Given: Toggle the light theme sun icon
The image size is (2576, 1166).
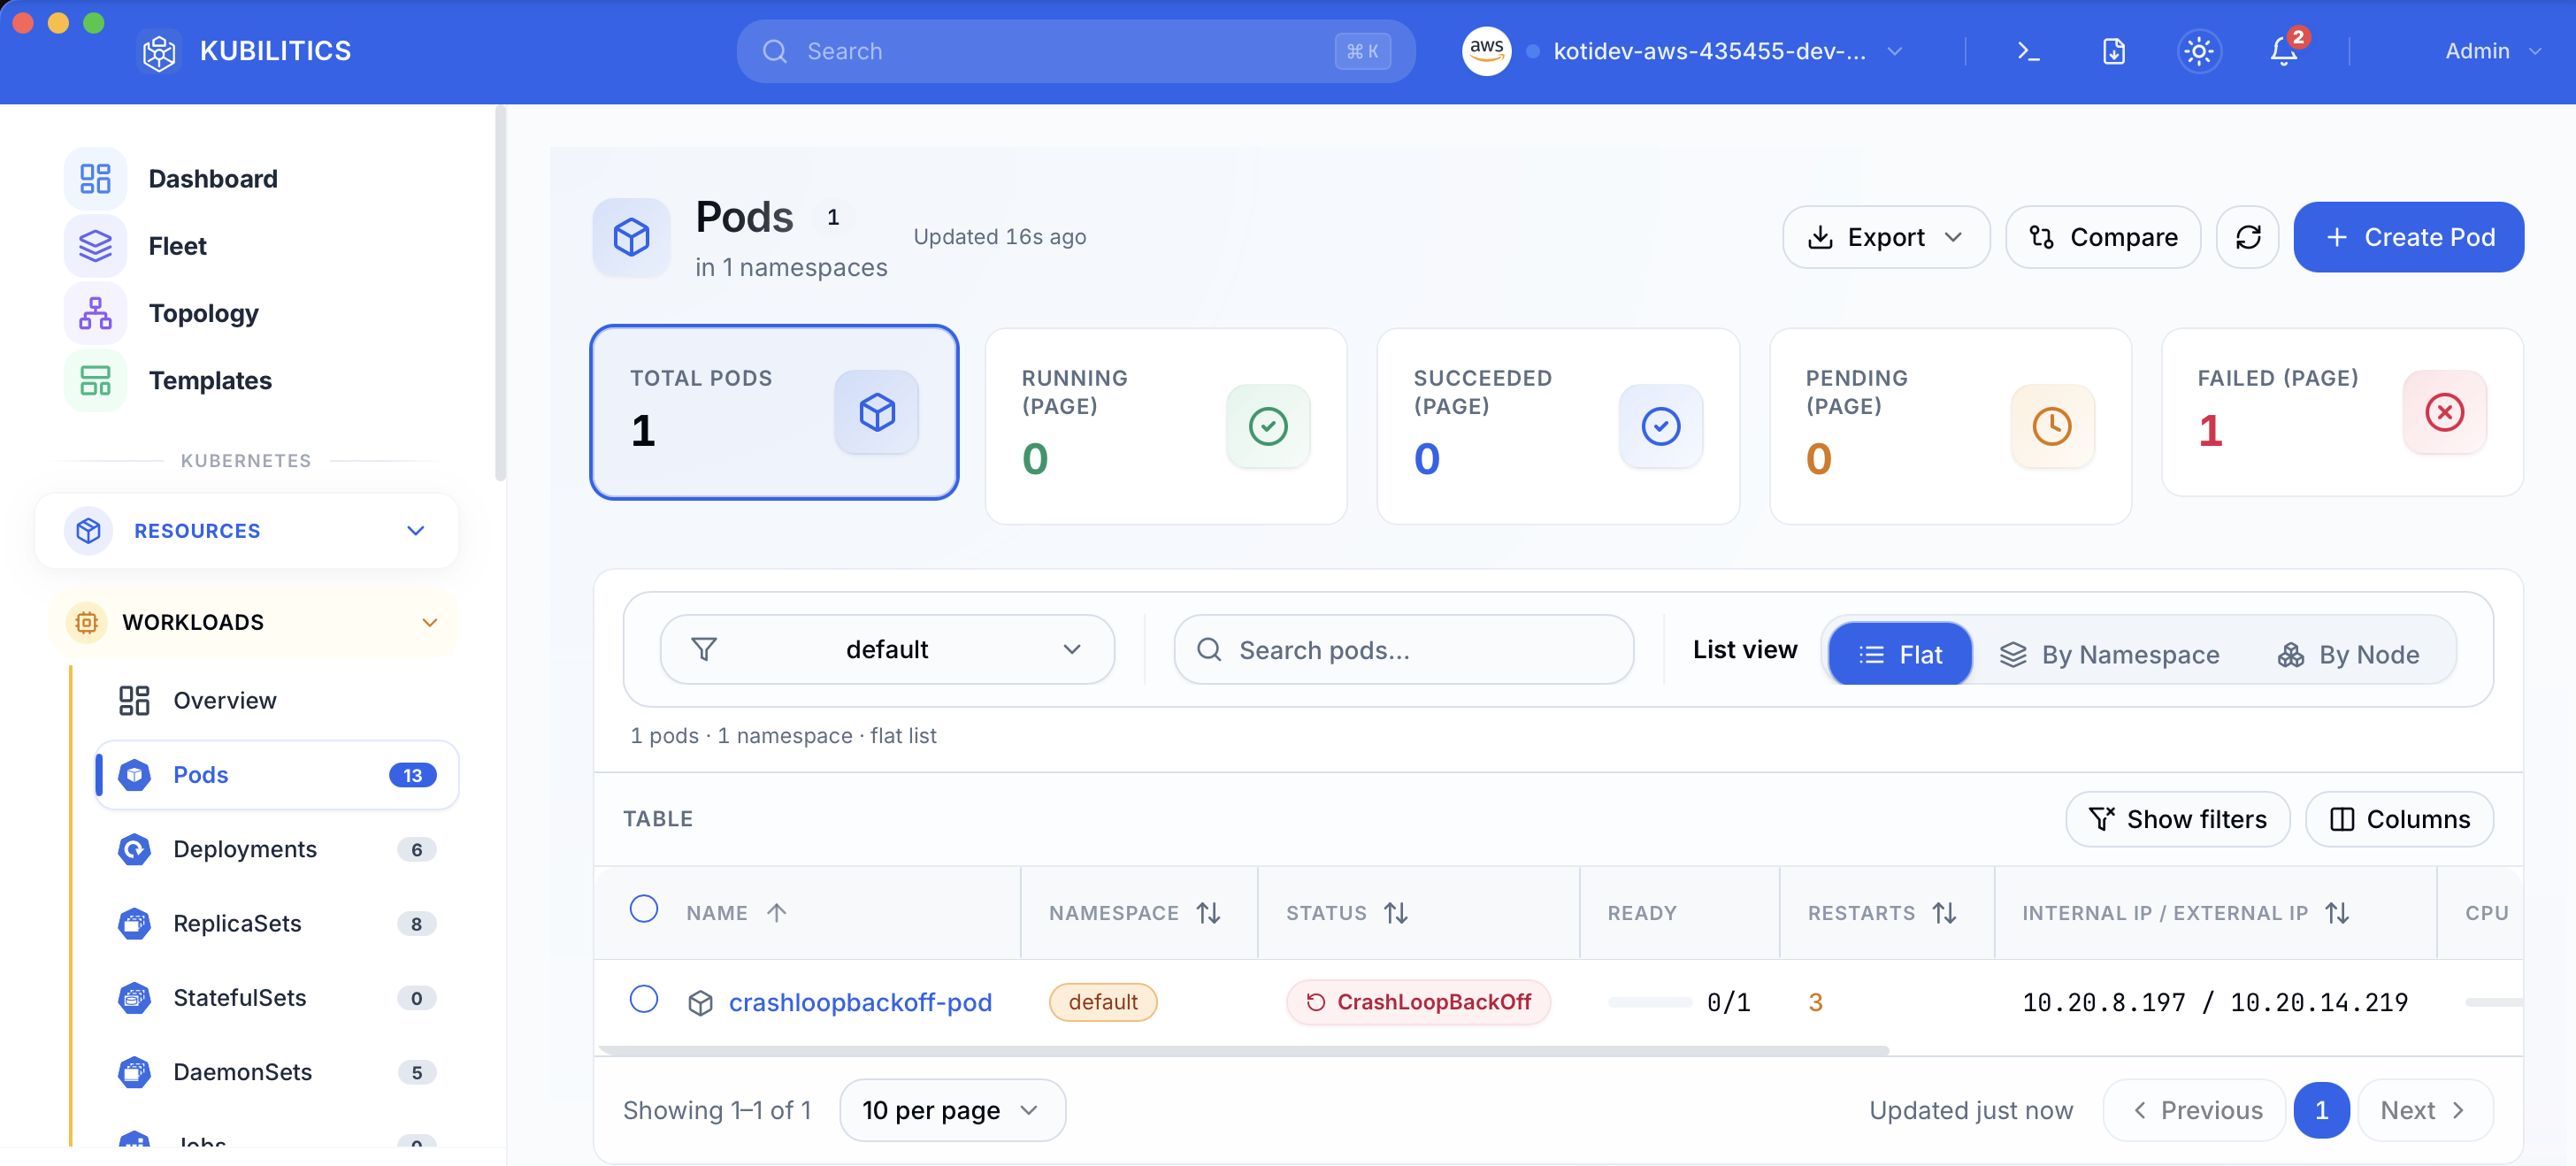Looking at the screenshot, I should pos(2198,51).
